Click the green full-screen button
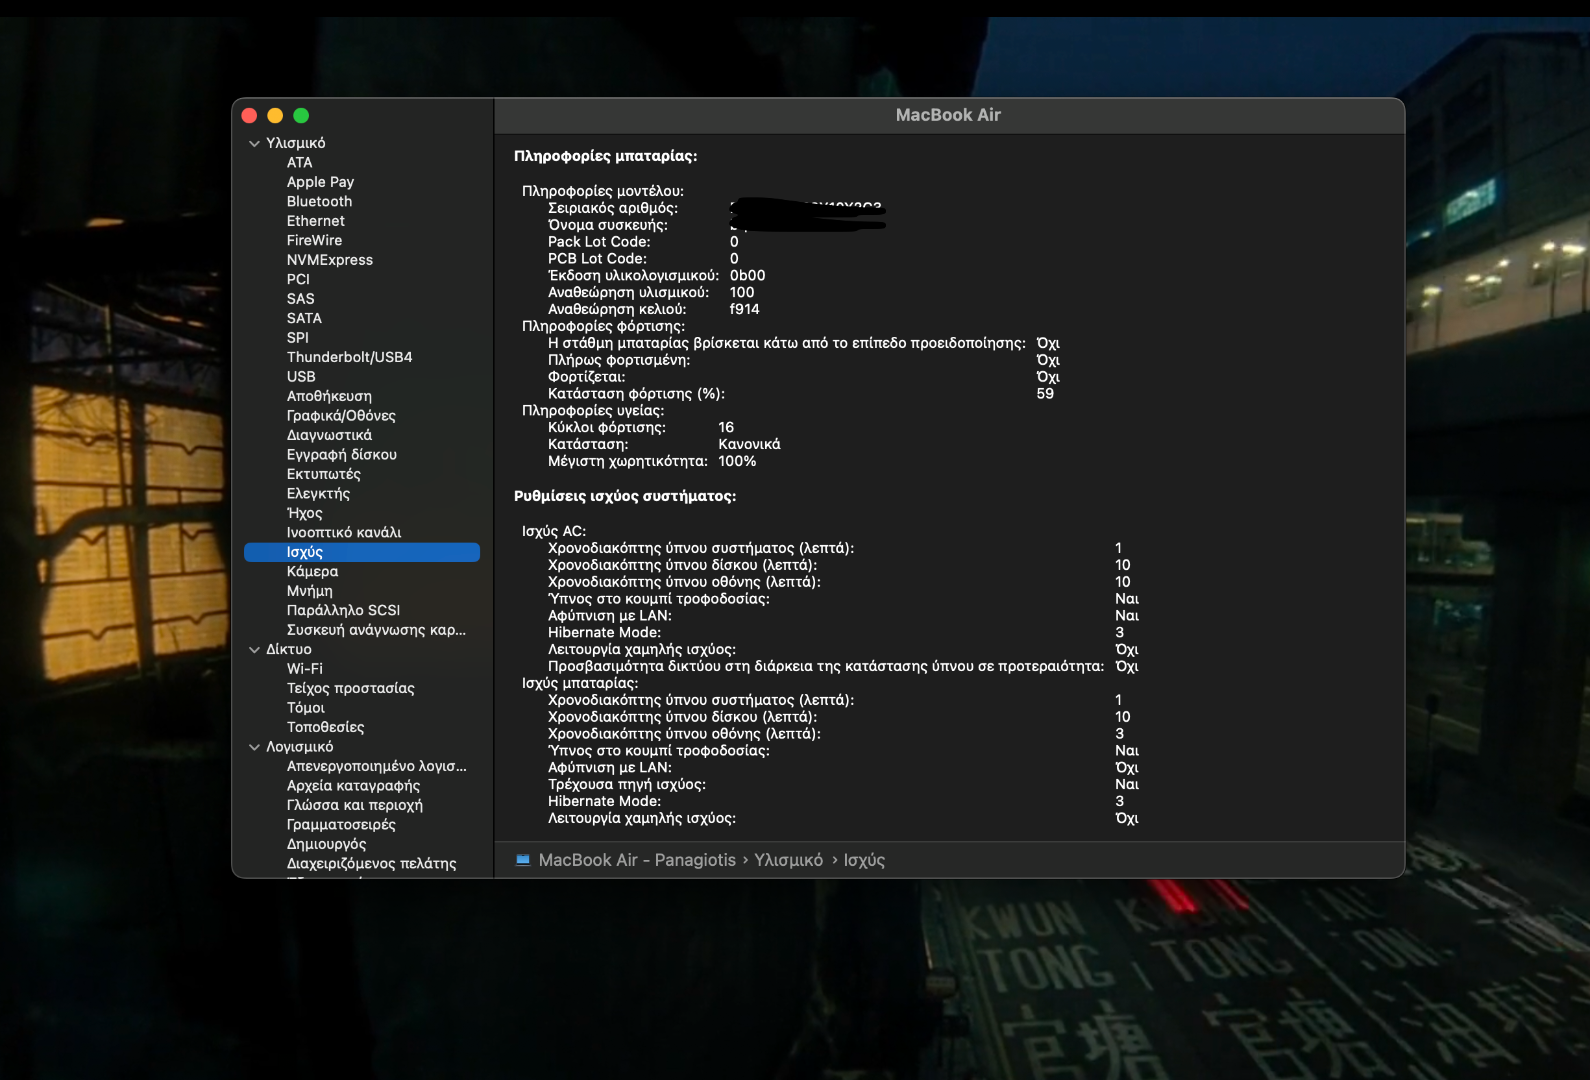 301,116
